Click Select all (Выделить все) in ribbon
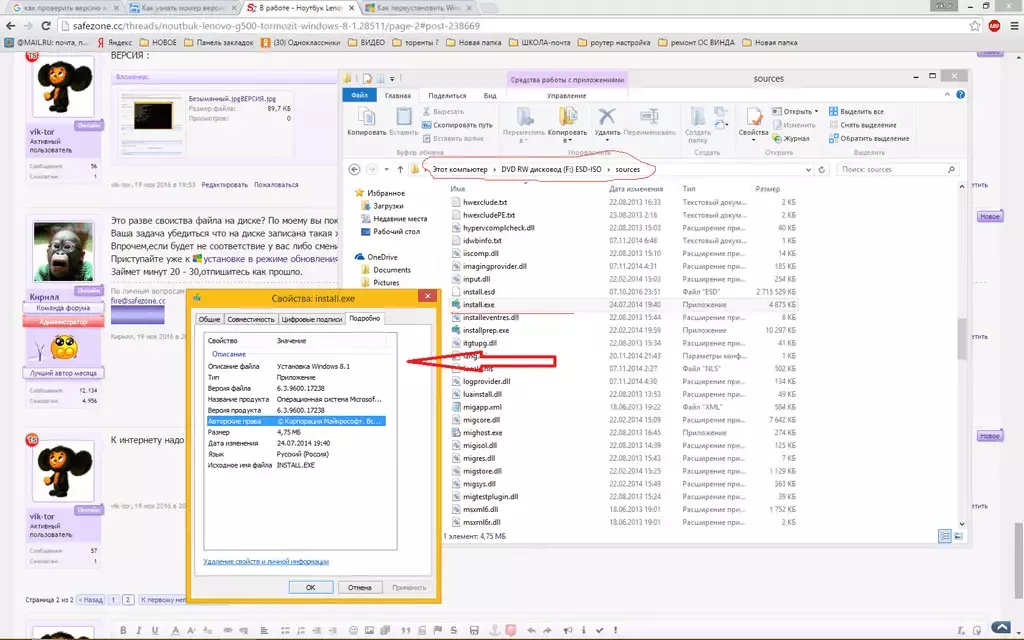Screen dimensions: 1024x640 point(856,112)
